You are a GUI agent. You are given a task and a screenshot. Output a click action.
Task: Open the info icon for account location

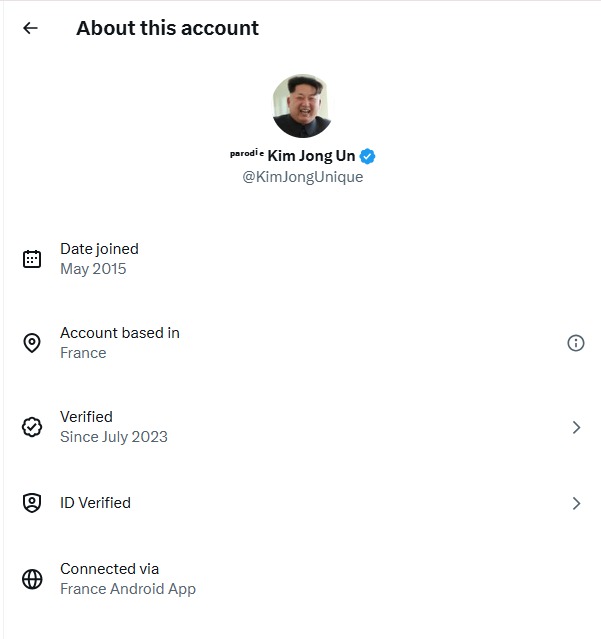(575, 343)
